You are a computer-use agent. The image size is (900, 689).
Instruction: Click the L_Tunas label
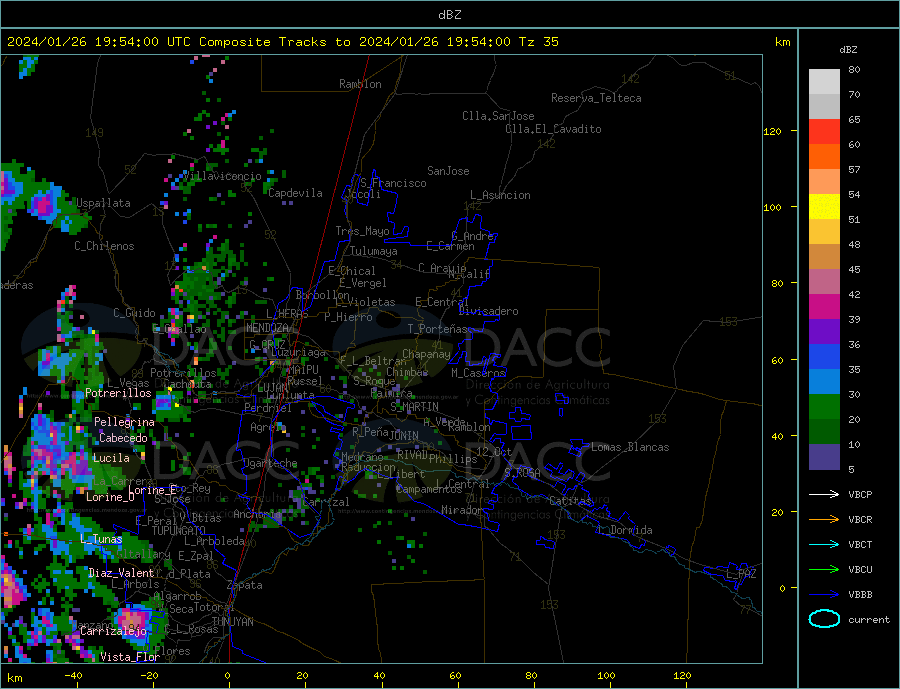tap(101, 539)
